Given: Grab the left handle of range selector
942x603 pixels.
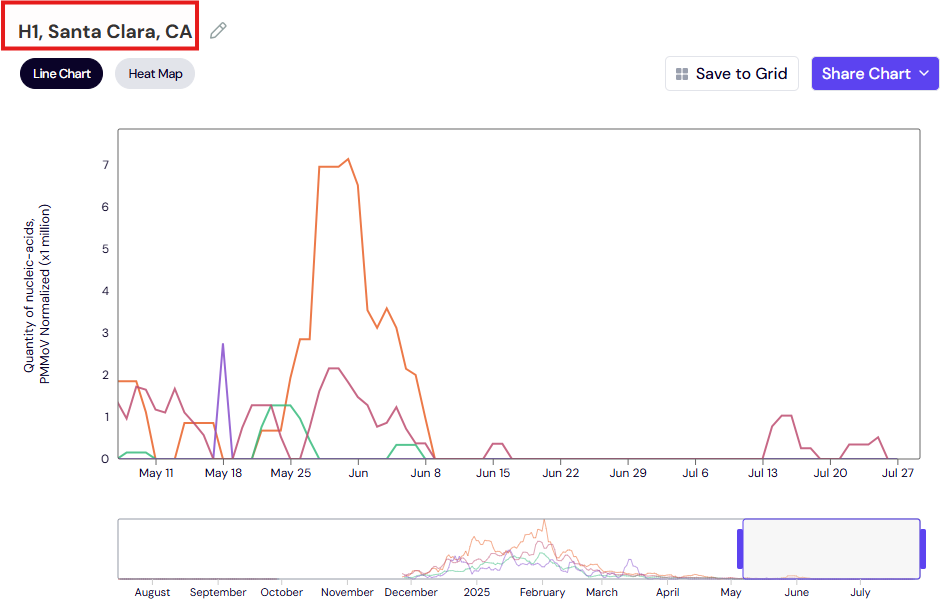Looking at the screenshot, I should [740, 549].
